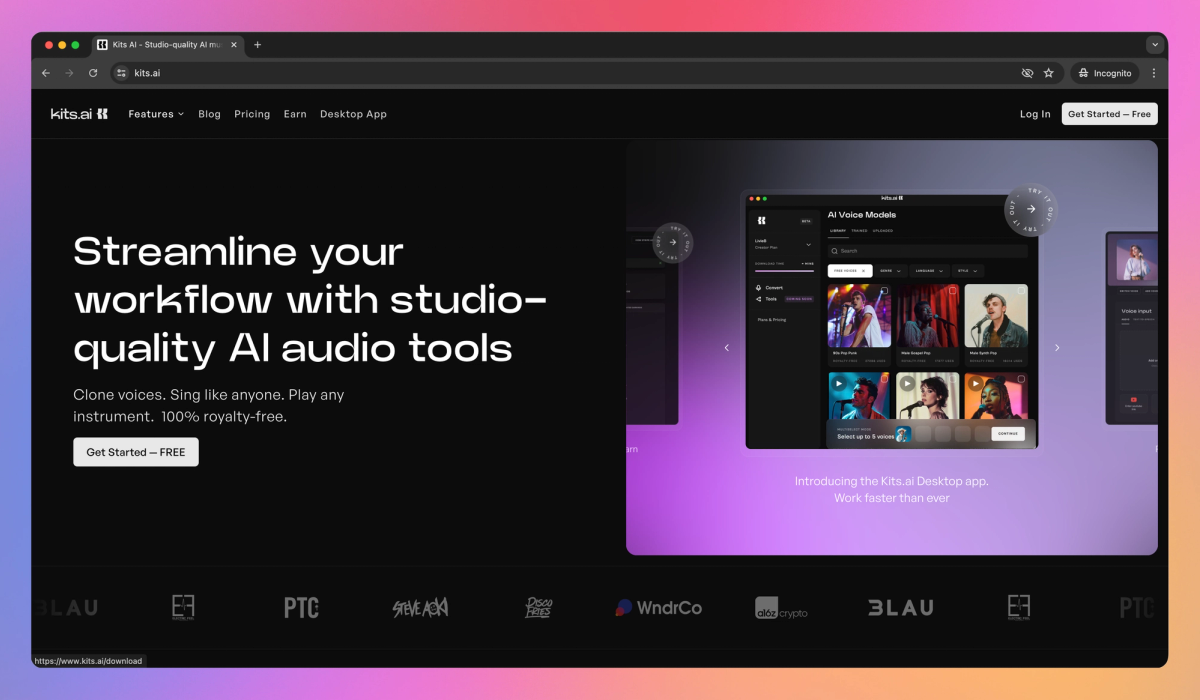Image resolution: width=1200 pixels, height=700 pixels.
Task: Click the download time progress bar
Action: click(x=784, y=270)
